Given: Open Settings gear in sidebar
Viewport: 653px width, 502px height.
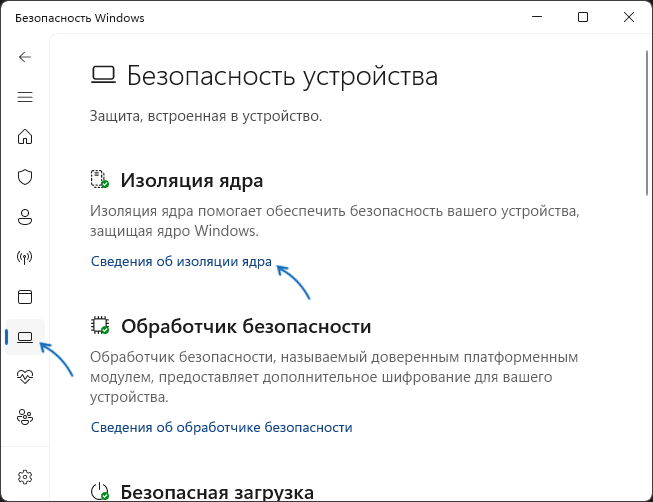Looking at the screenshot, I should 25,477.
